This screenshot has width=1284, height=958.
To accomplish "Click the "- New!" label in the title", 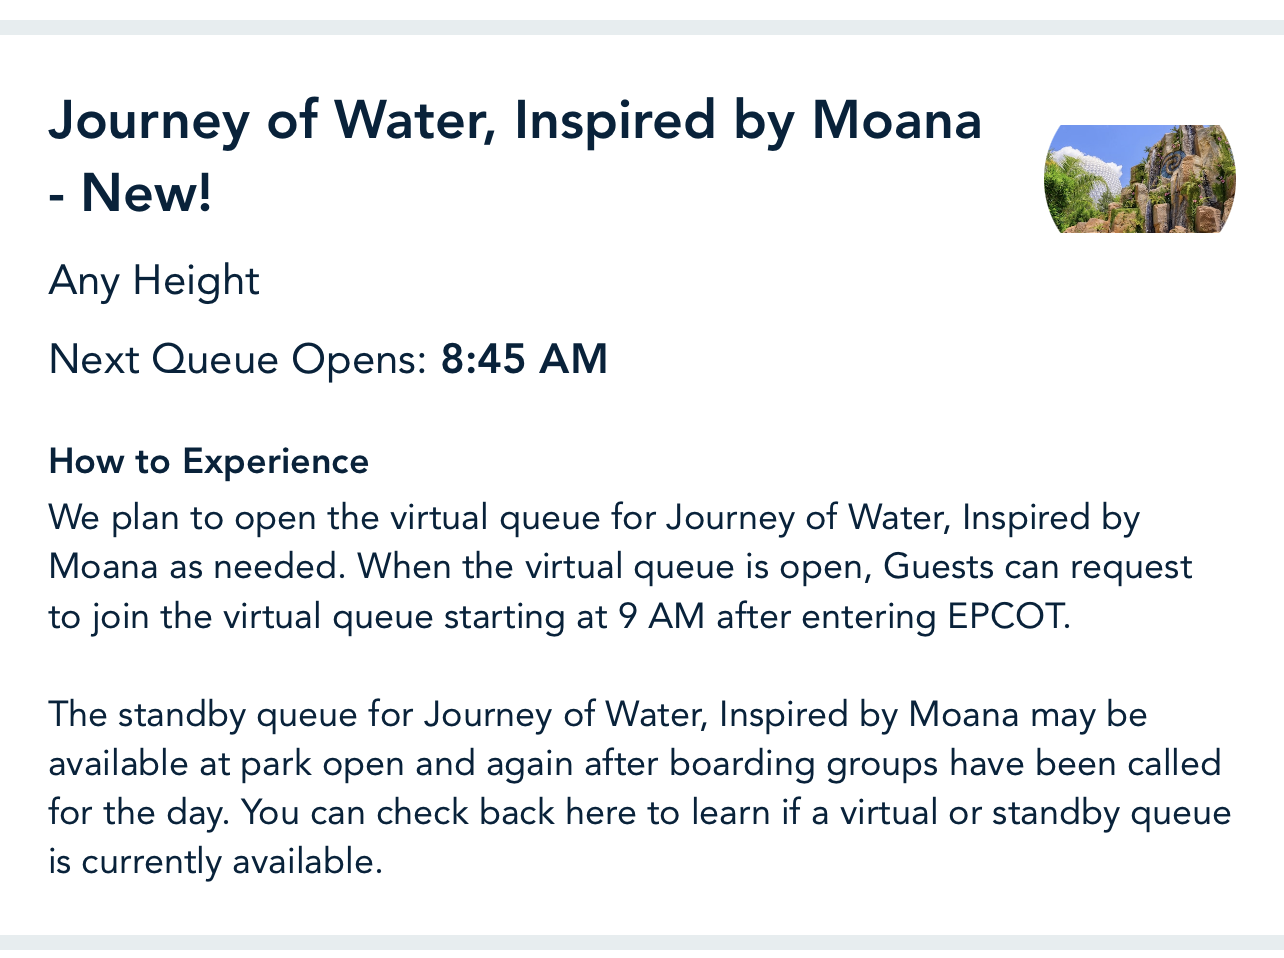I will 131,193.
